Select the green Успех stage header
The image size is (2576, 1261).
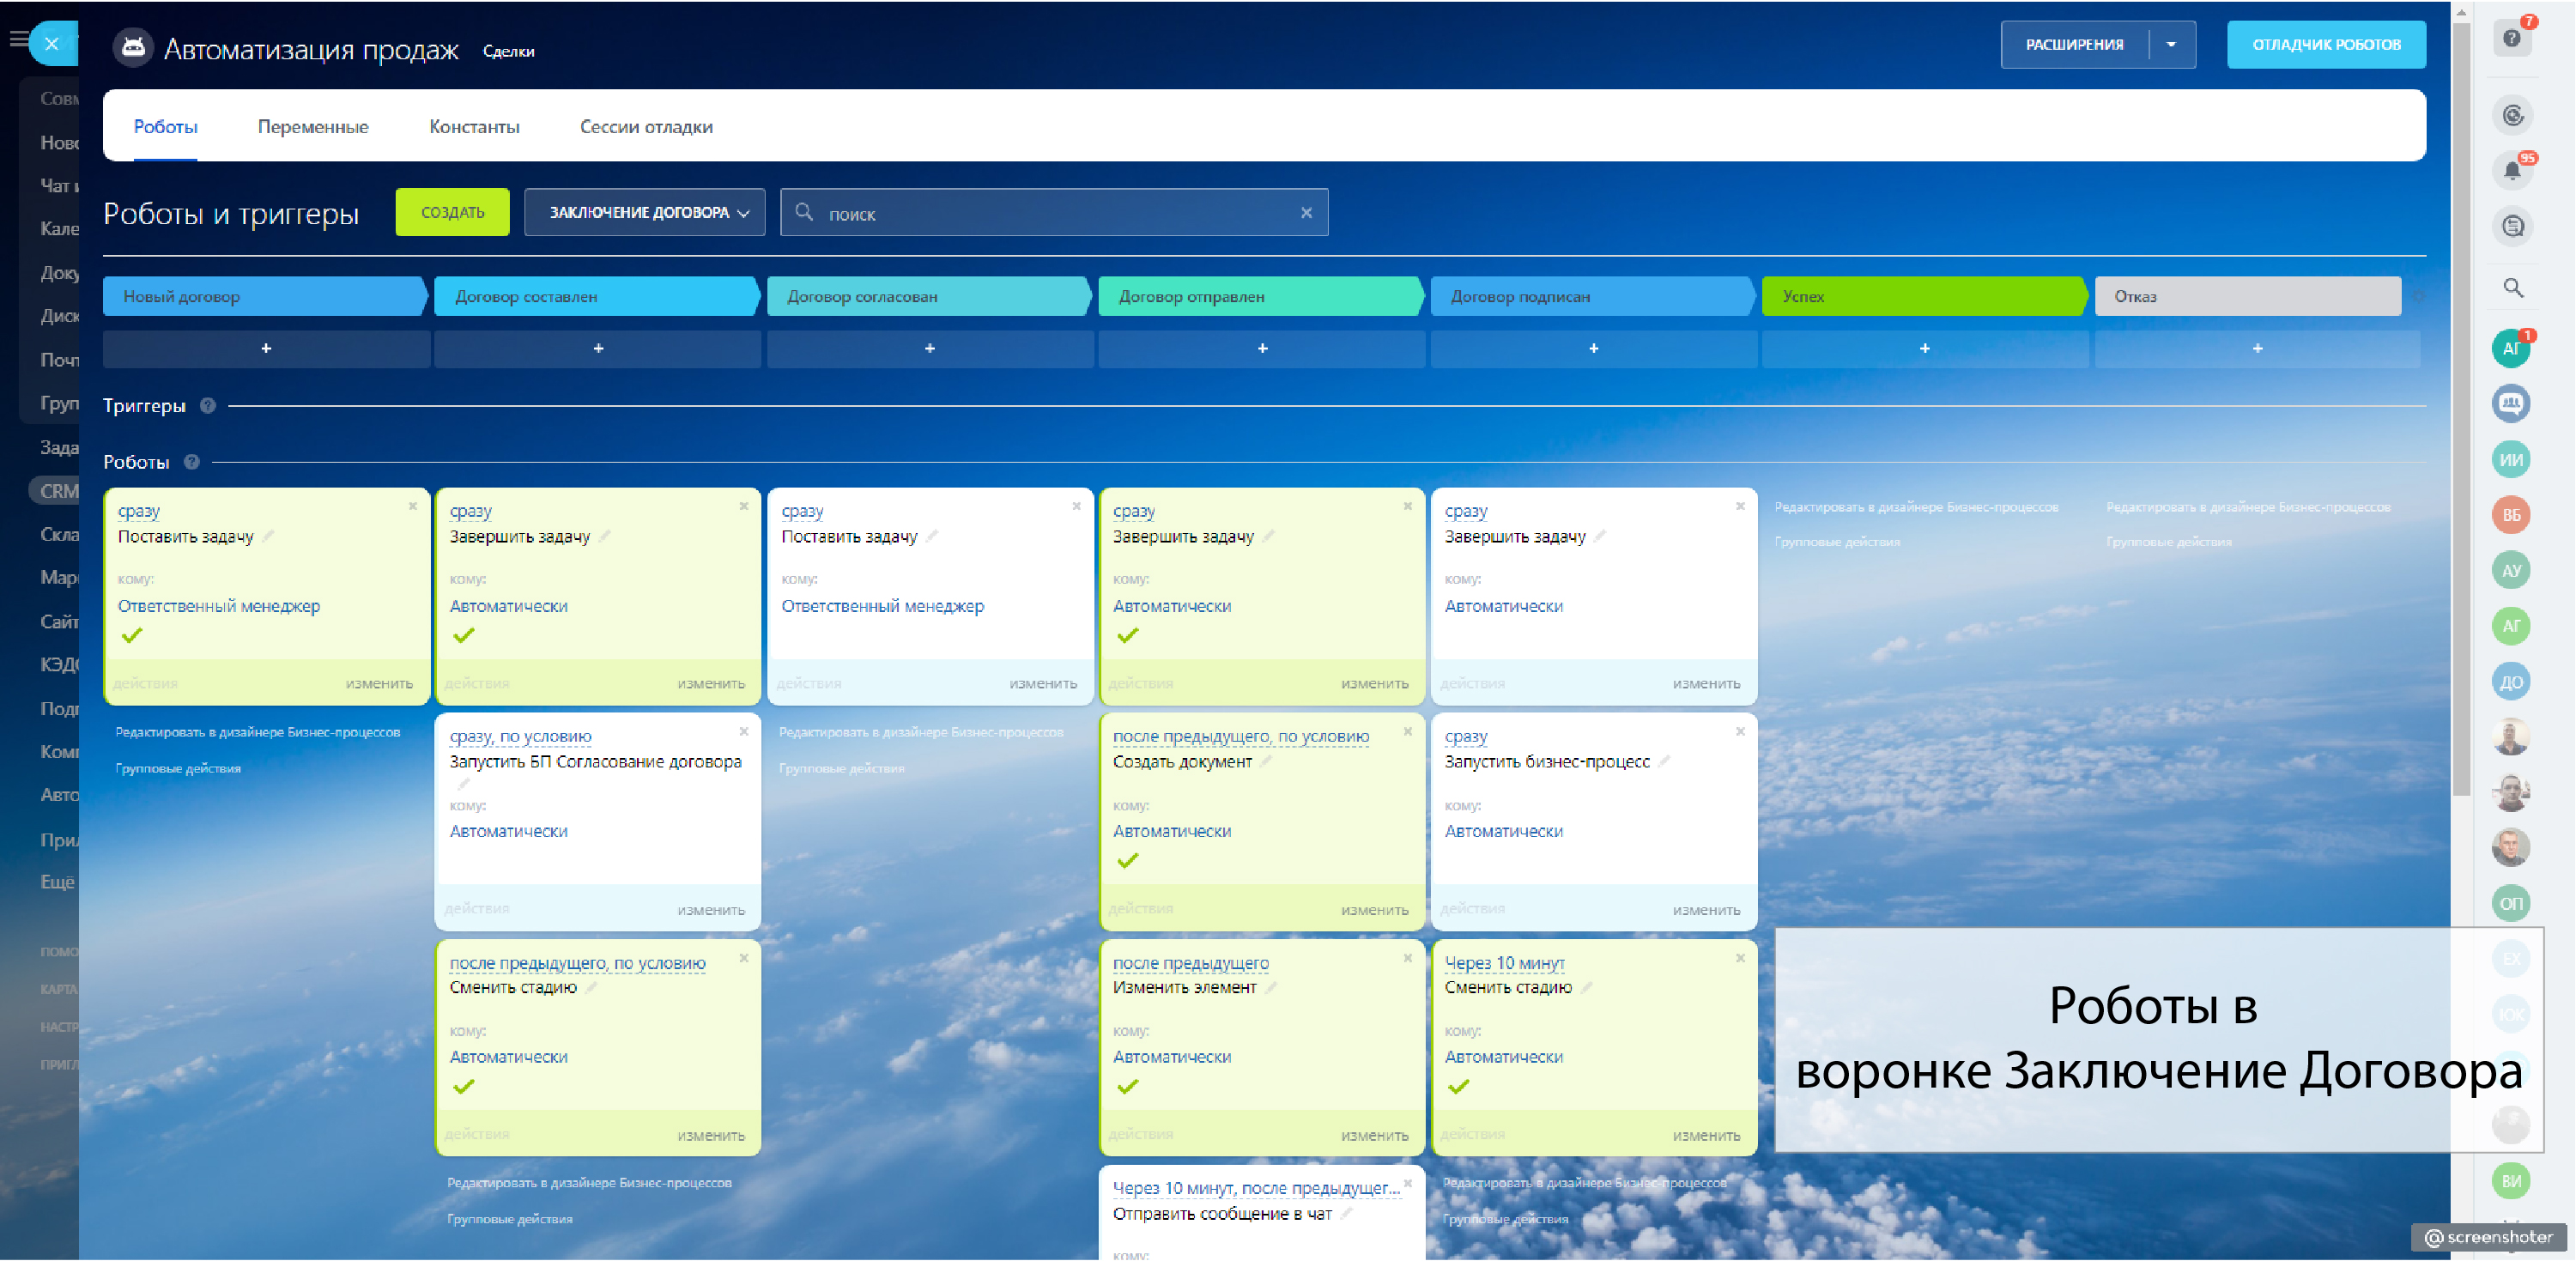(1922, 296)
